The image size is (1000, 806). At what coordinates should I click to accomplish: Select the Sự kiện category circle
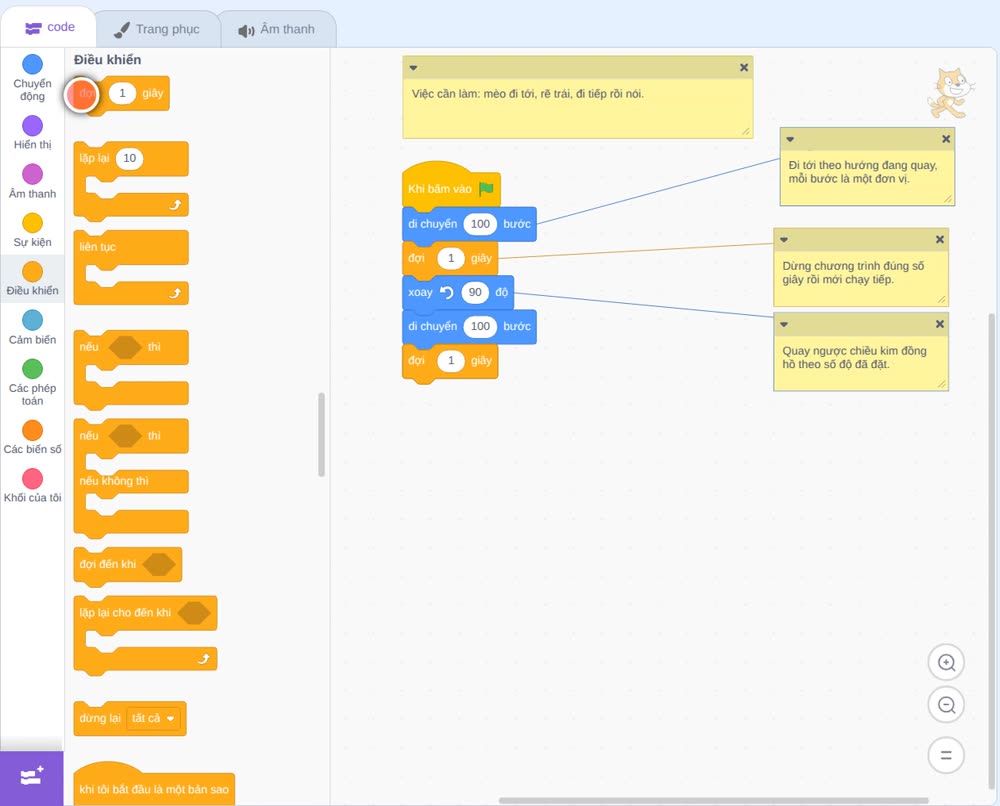tap(33, 223)
